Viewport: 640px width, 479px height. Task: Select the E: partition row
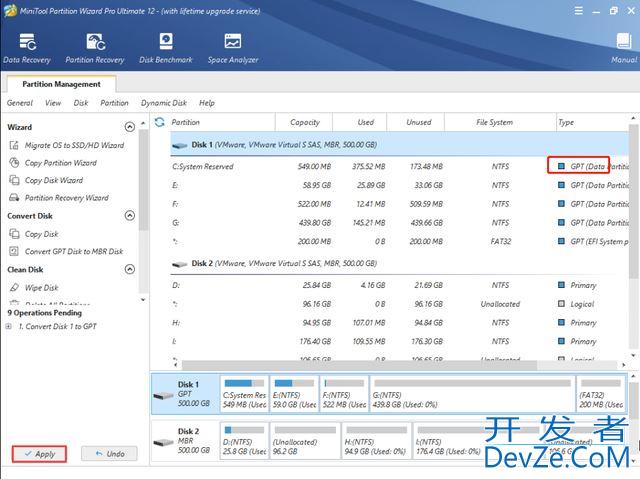click(400, 185)
